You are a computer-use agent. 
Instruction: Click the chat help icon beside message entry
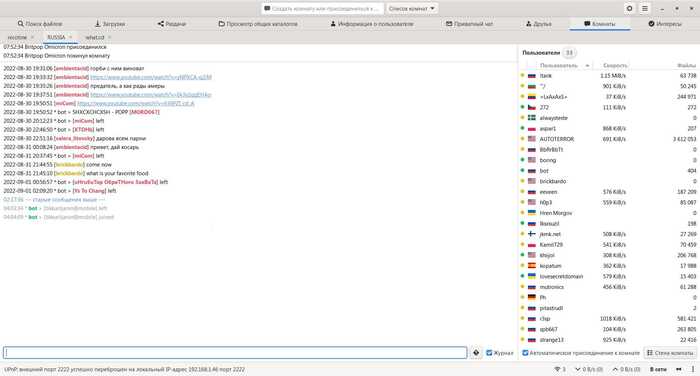coord(476,353)
